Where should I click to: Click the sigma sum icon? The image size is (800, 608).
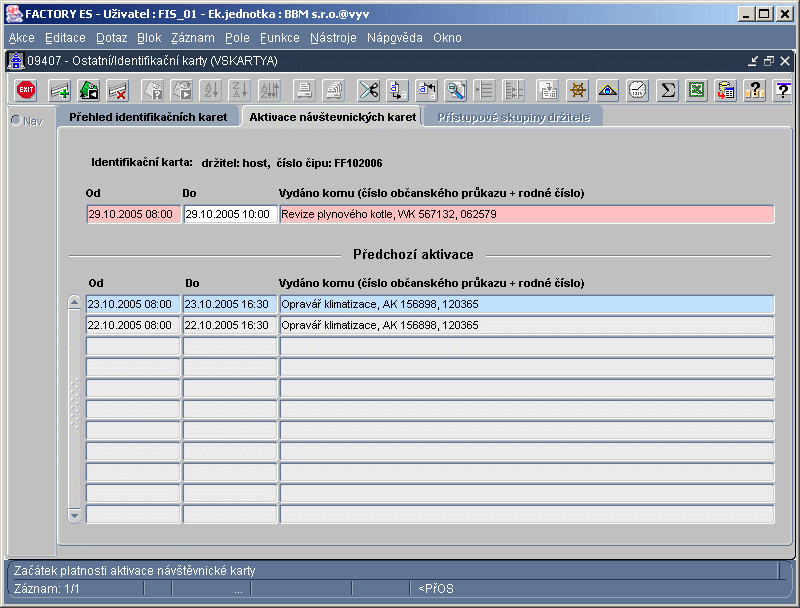pyautogui.click(x=667, y=90)
